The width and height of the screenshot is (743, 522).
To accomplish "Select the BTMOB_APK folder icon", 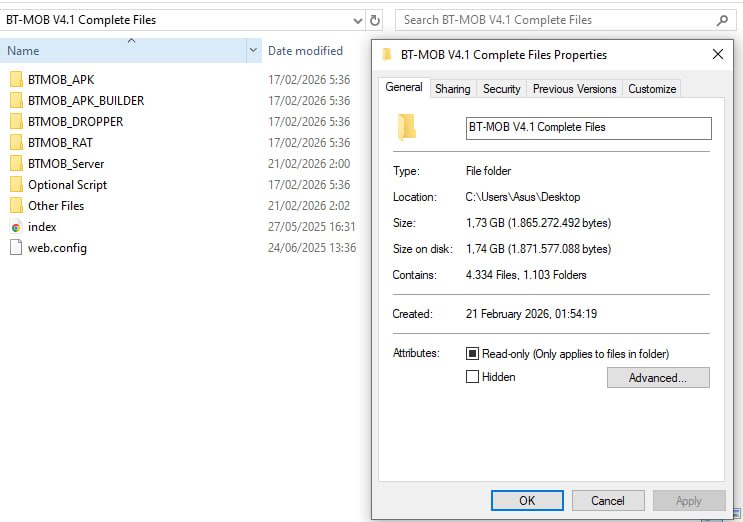I will [x=16, y=79].
